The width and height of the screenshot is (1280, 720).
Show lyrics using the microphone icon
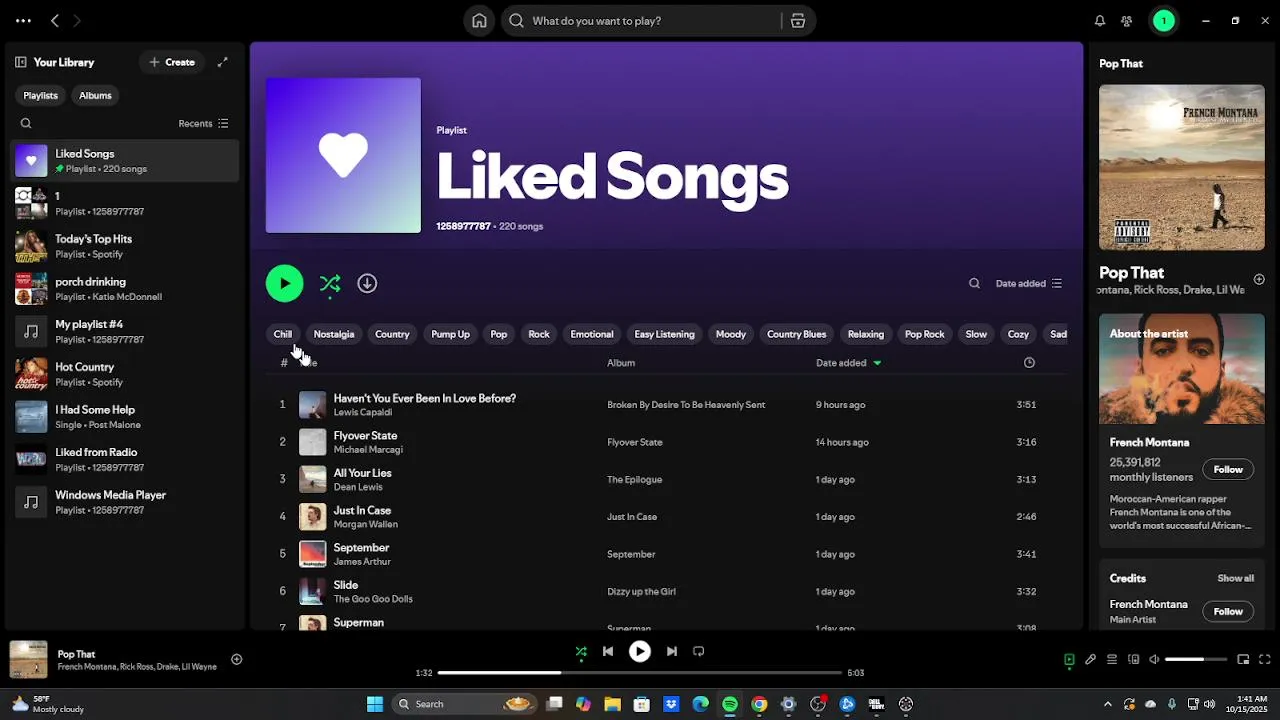coord(1091,660)
